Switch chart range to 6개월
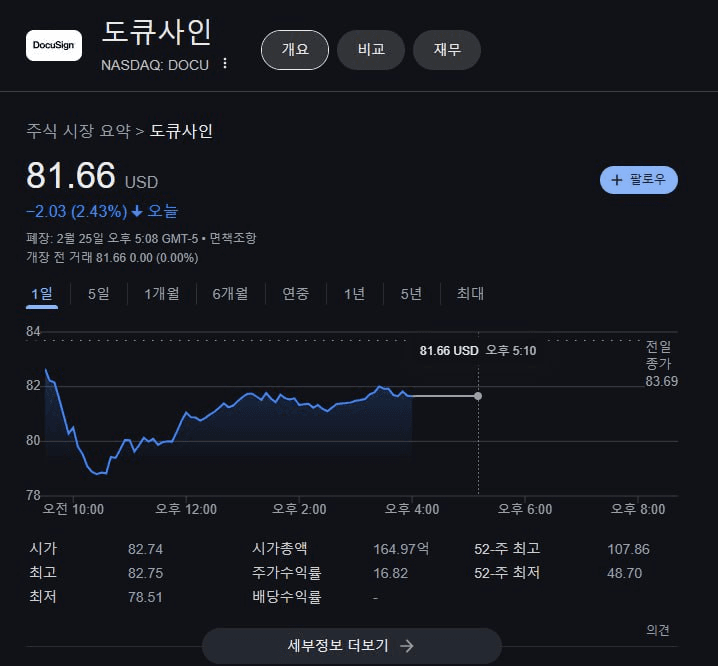 230,294
